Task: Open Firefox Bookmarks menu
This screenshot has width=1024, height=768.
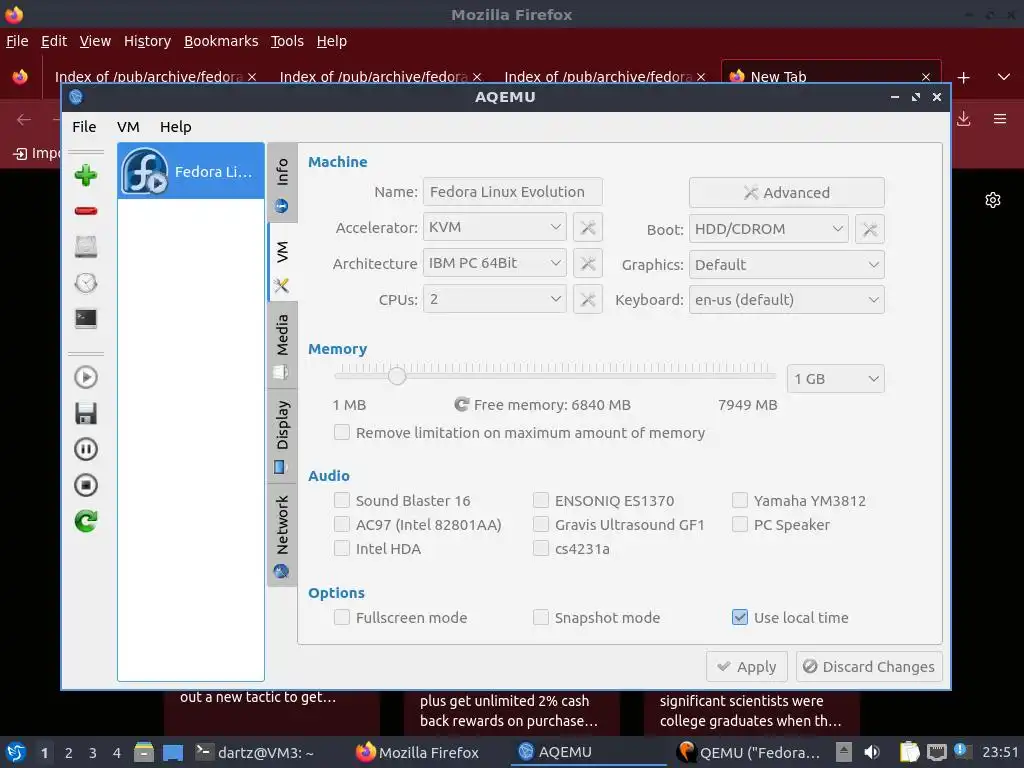Action: (x=221, y=41)
